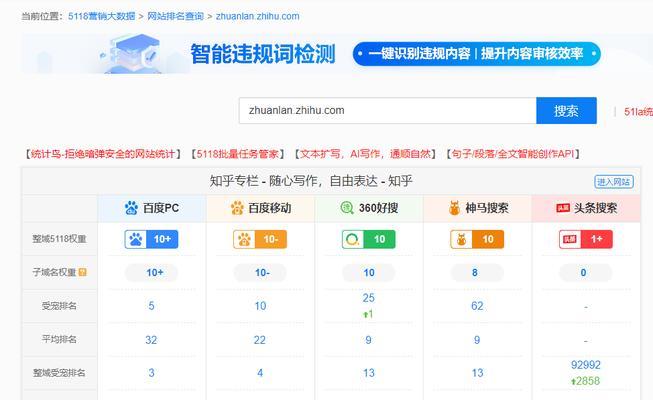This screenshot has width=653, height=400.
Task: Click the Baidu Mobile 10- weight badge
Action: pos(260,239)
